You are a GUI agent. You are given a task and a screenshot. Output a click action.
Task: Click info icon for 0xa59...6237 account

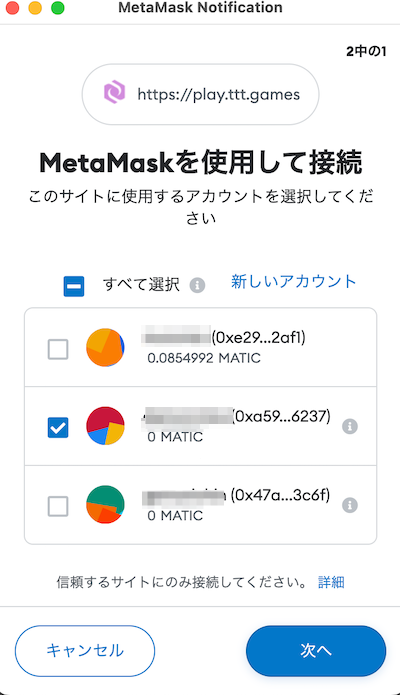(x=350, y=426)
